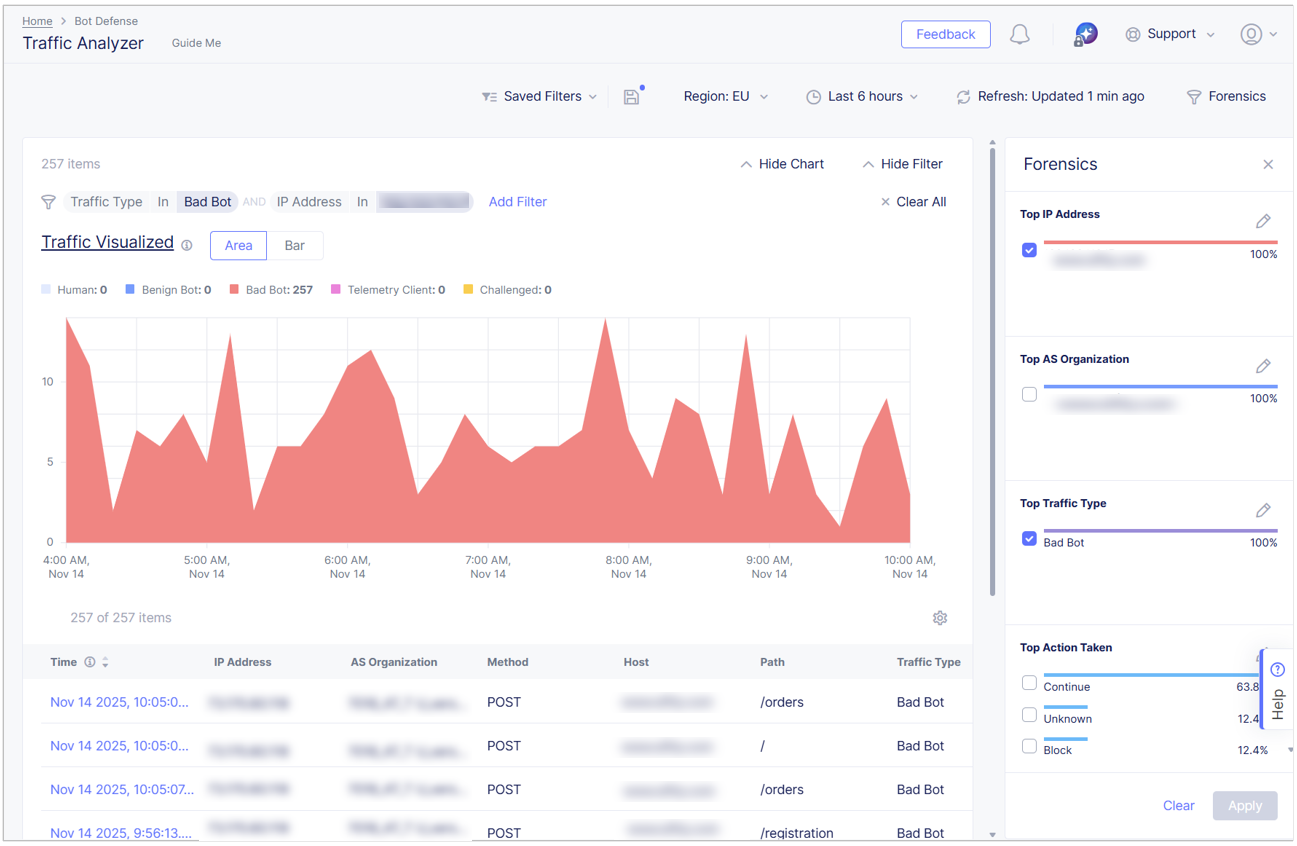1297x846 pixels.
Task: Open the Saved Filters dropdown
Action: click(540, 97)
